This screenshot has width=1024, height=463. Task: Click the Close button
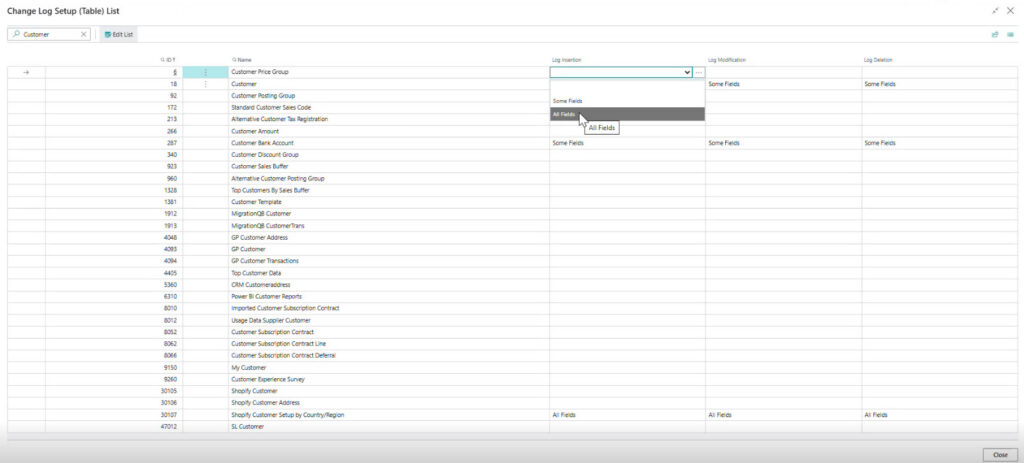coord(1000,455)
